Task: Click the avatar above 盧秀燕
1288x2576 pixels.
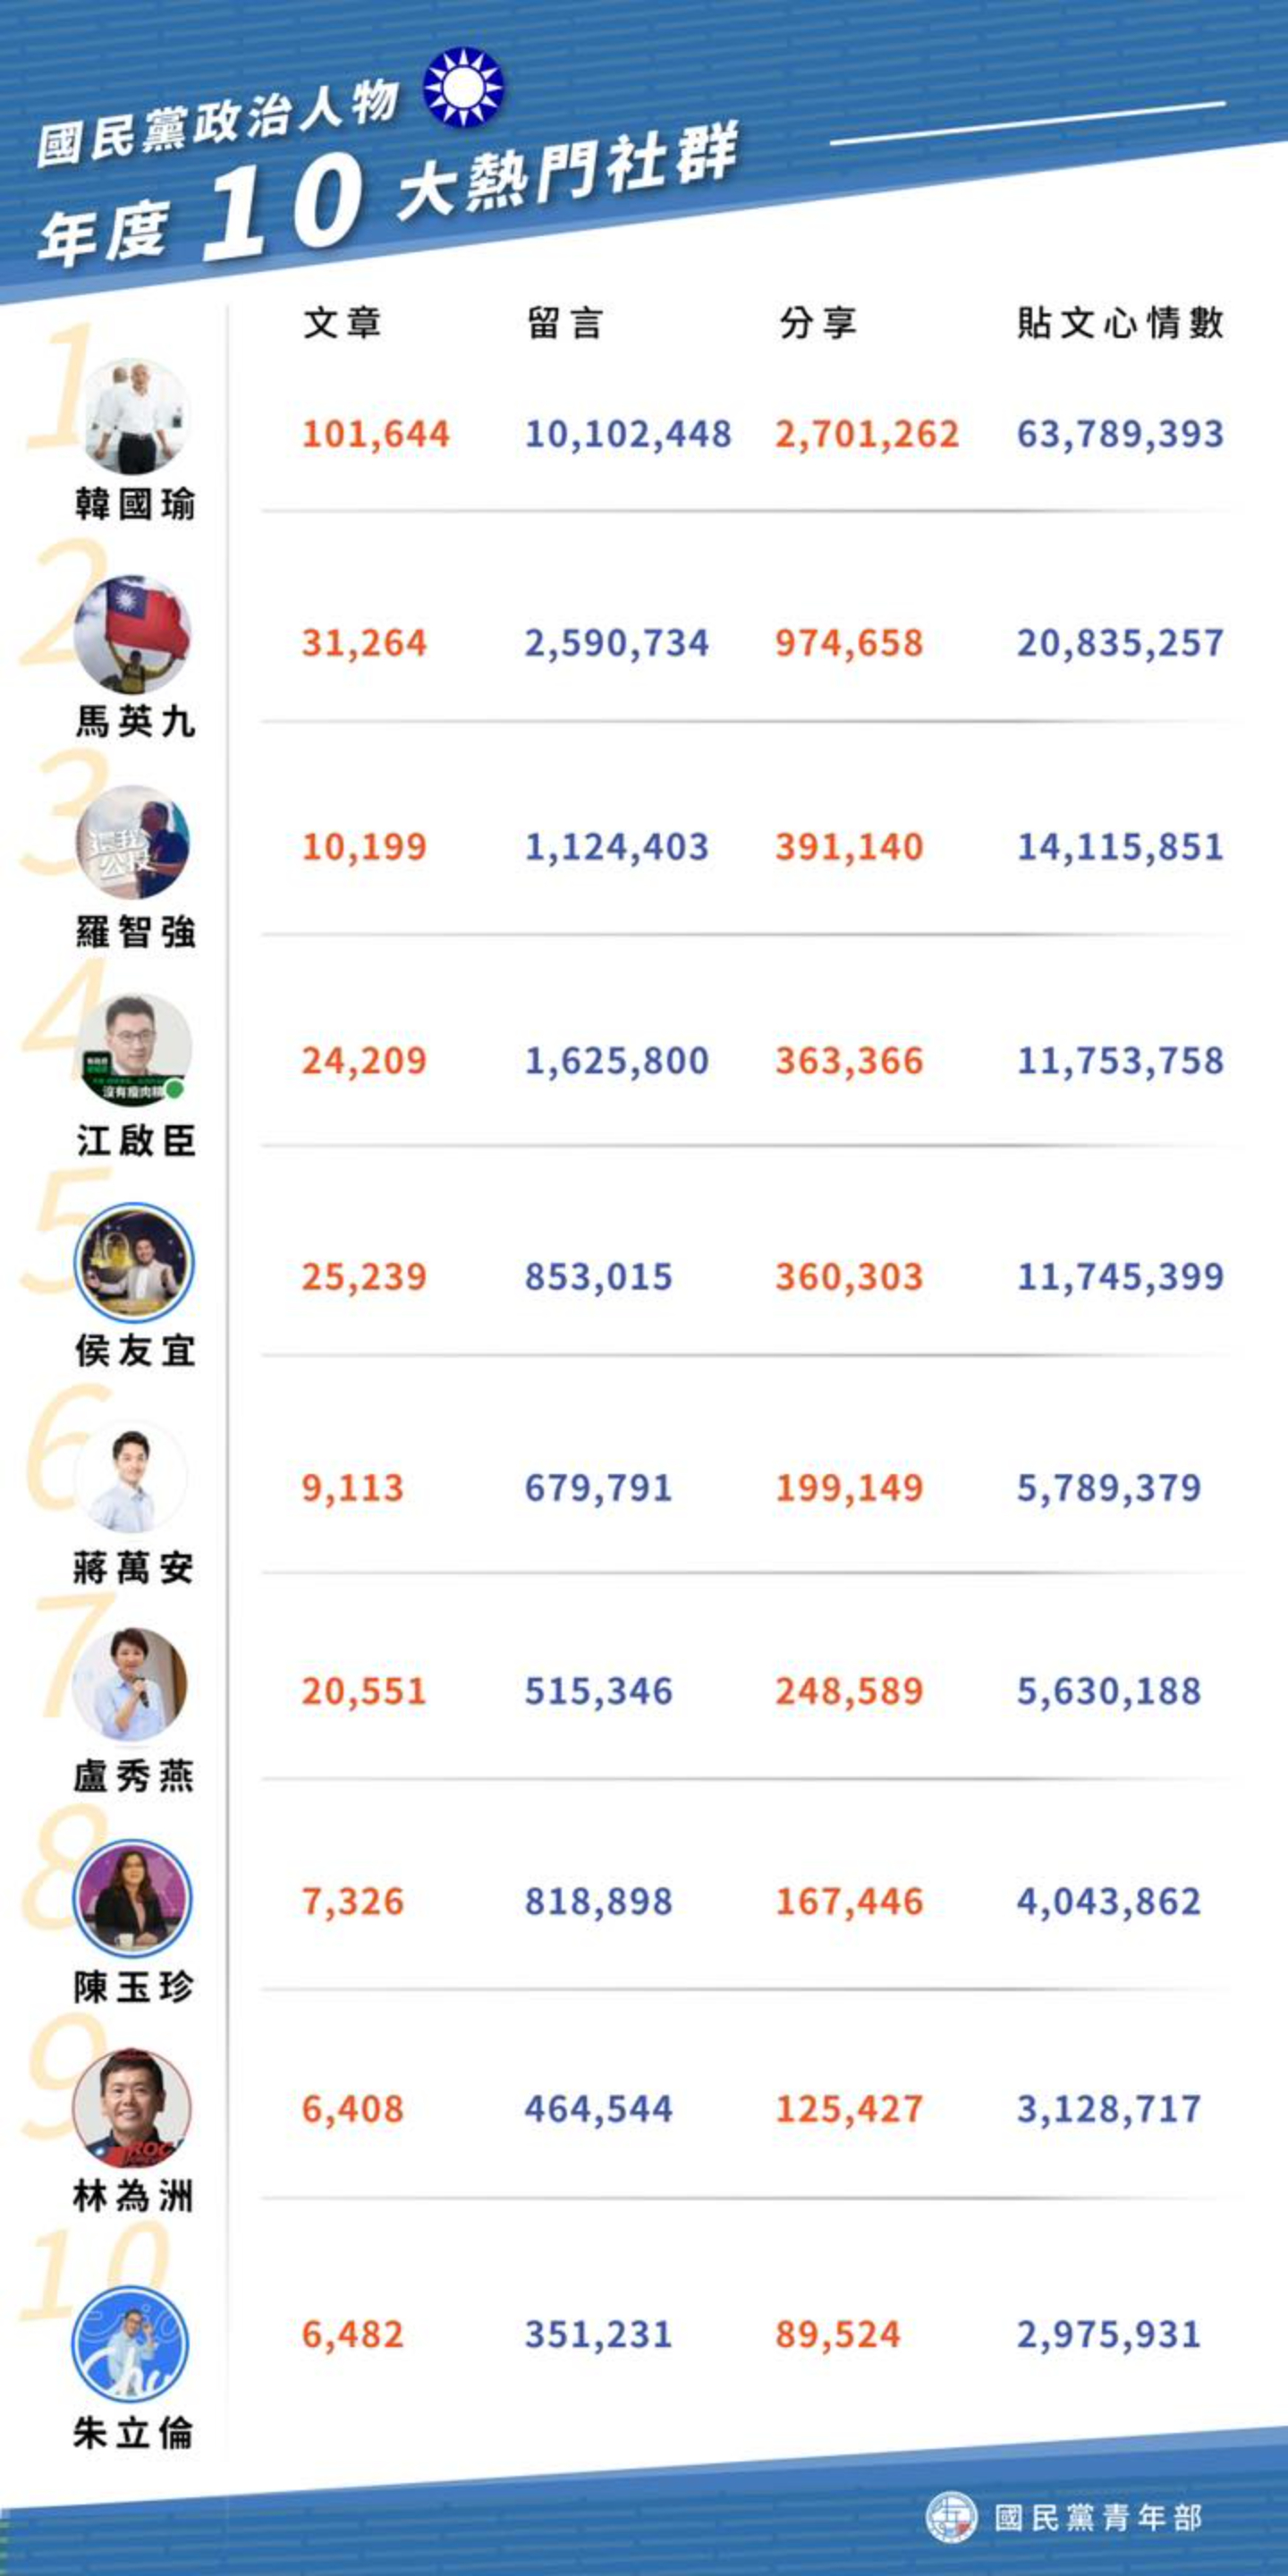Action: (x=131, y=1684)
